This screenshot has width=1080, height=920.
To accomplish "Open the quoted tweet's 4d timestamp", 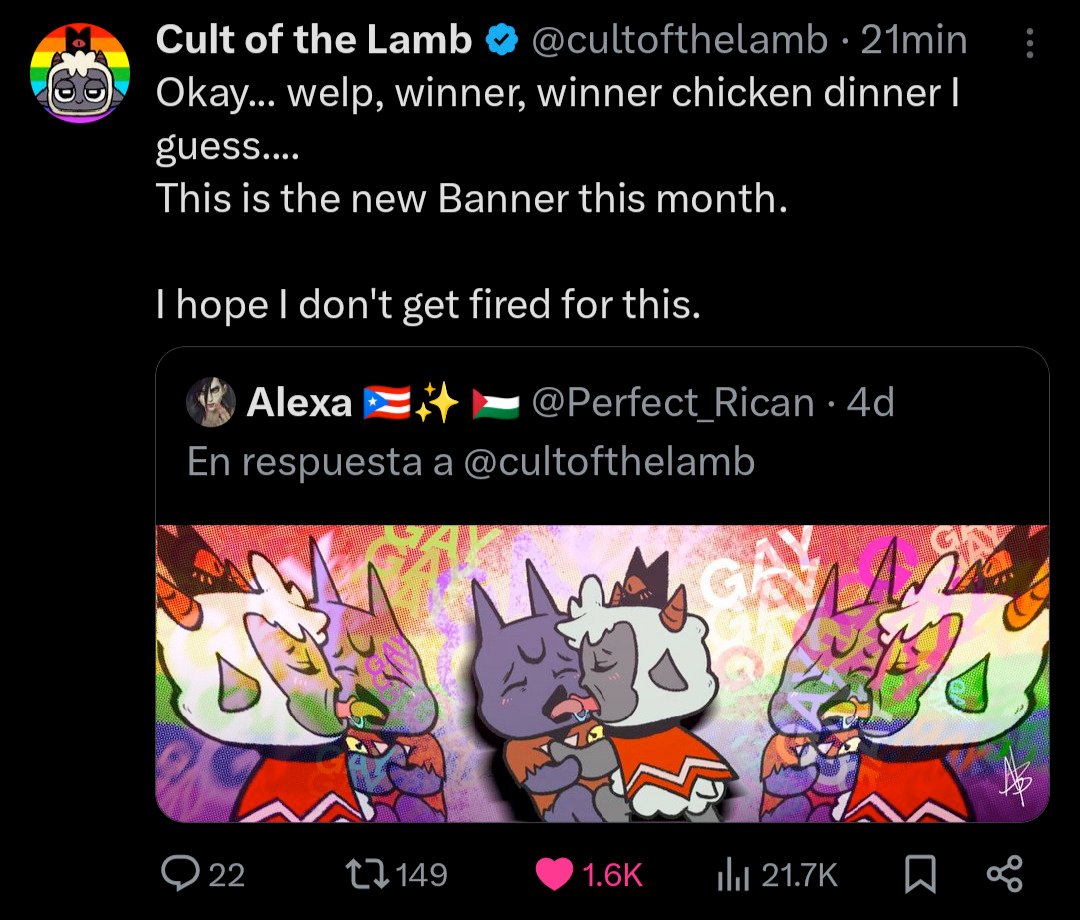I will tap(870, 402).
